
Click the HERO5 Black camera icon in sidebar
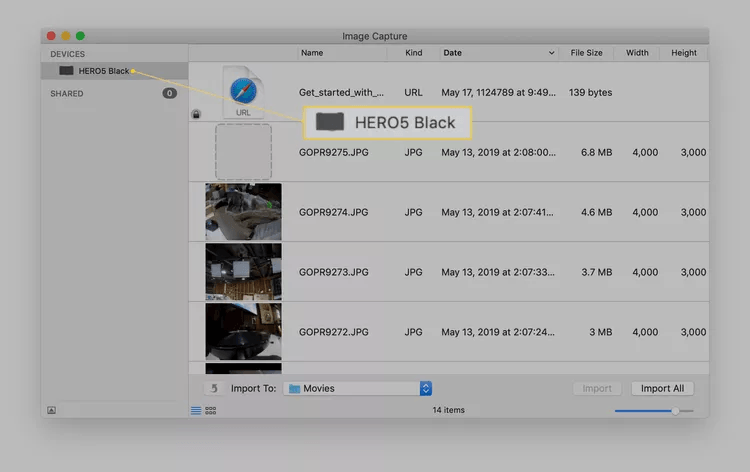point(66,71)
